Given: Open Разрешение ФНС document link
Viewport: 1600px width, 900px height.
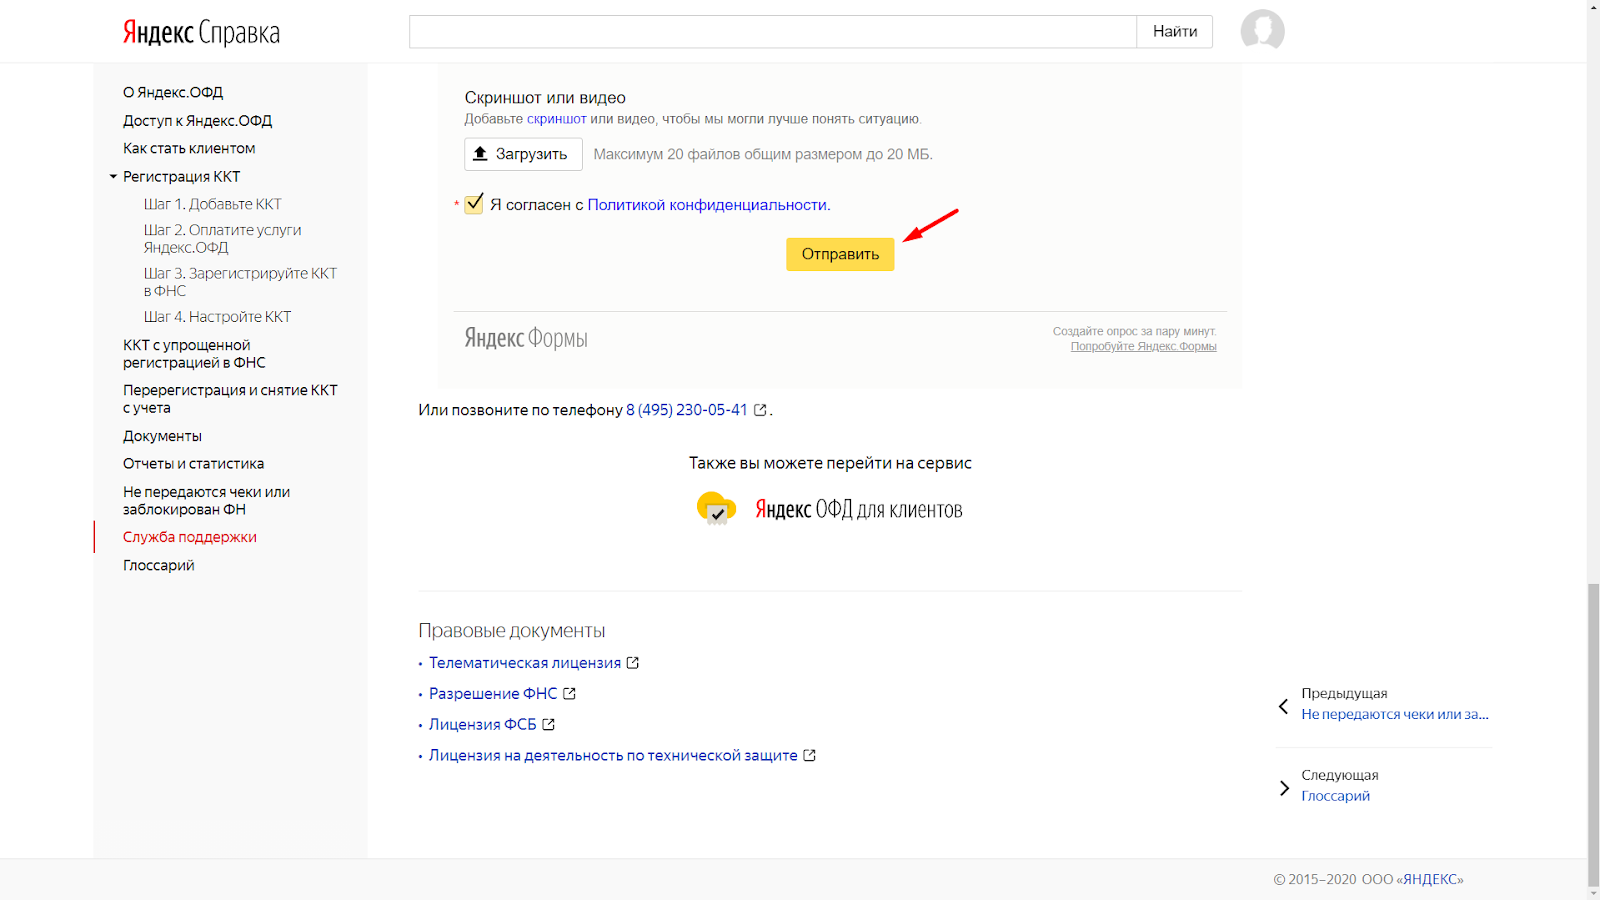Looking at the screenshot, I should [x=493, y=694].
